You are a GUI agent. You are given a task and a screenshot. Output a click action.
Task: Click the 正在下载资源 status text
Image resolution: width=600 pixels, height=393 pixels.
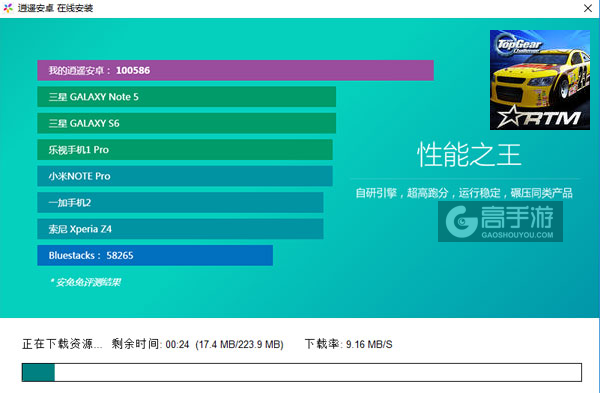62,344
